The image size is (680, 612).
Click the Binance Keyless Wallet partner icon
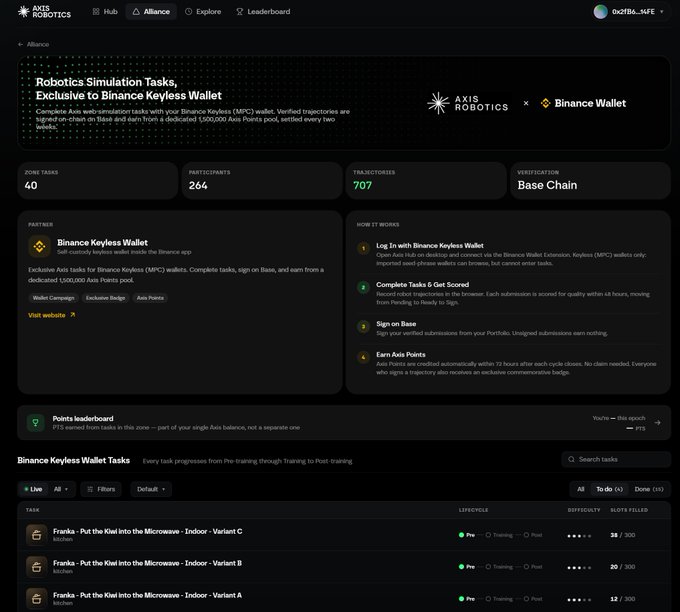39,246
